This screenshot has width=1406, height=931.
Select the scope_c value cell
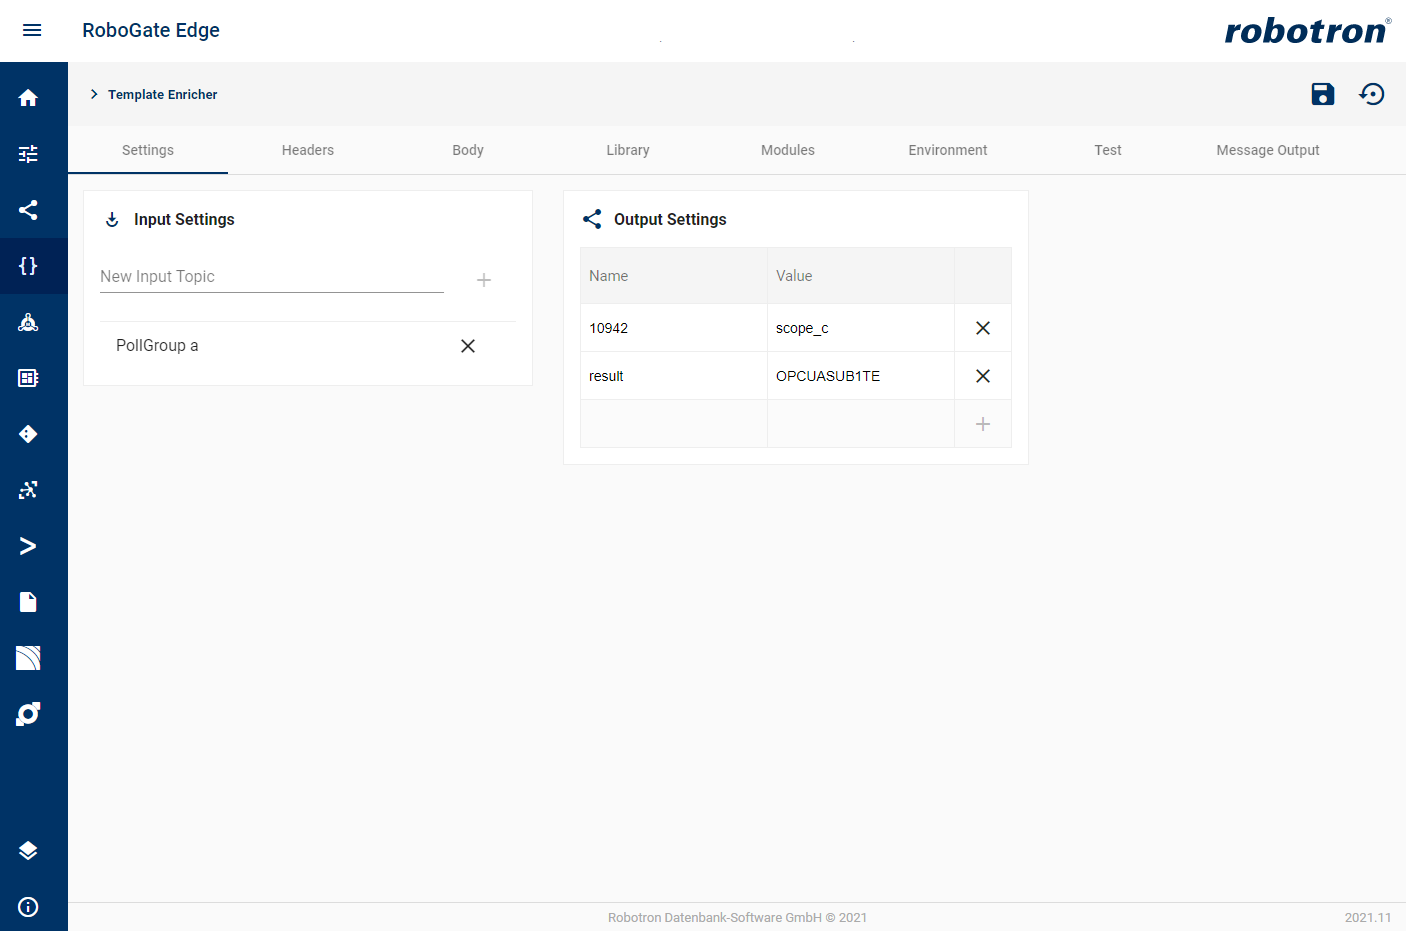click(861, 328)
